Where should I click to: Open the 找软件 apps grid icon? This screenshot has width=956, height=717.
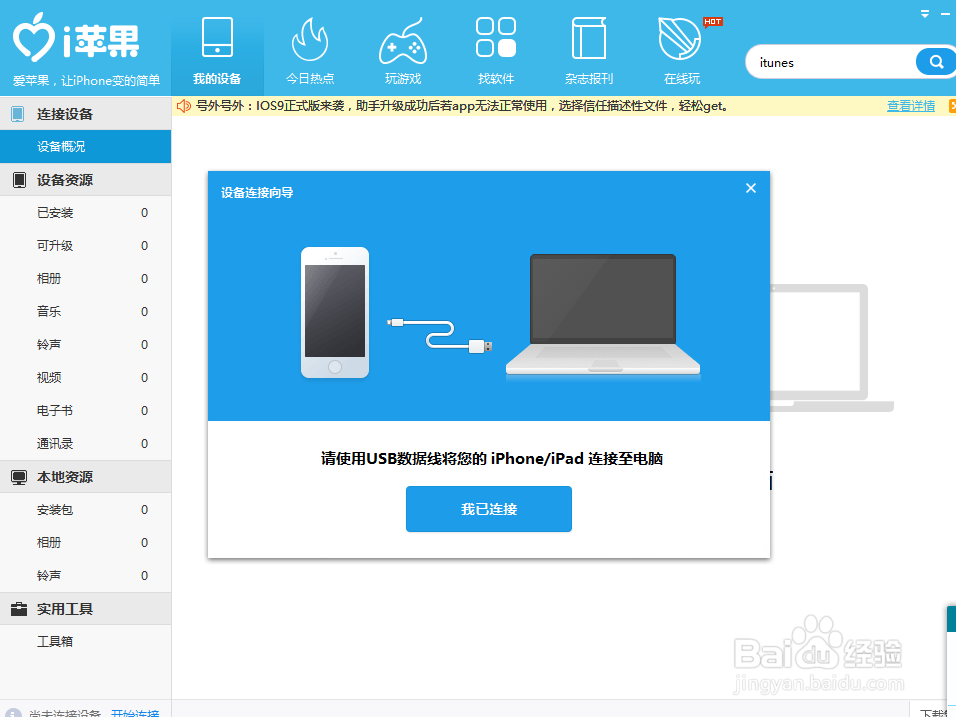tap(496, 37)
